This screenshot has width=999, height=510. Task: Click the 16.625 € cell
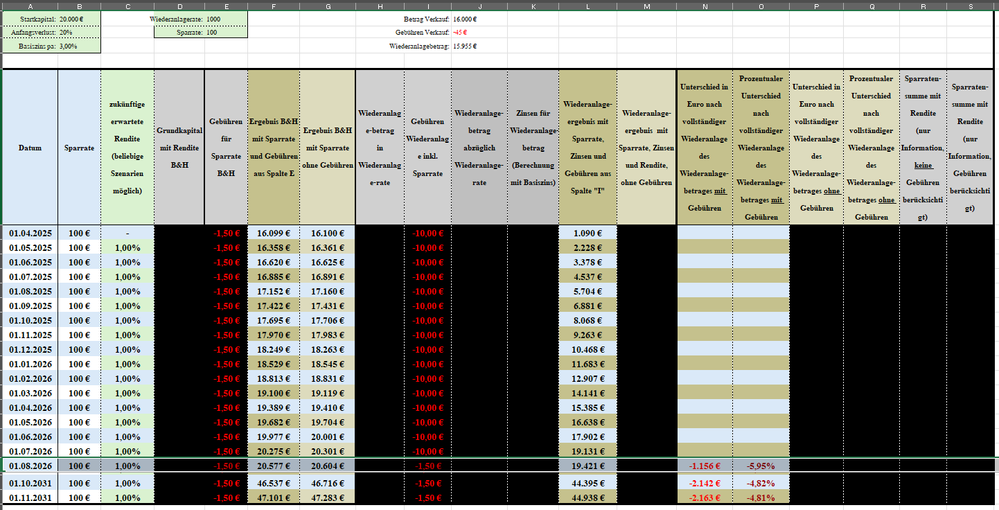pos(327,262)
